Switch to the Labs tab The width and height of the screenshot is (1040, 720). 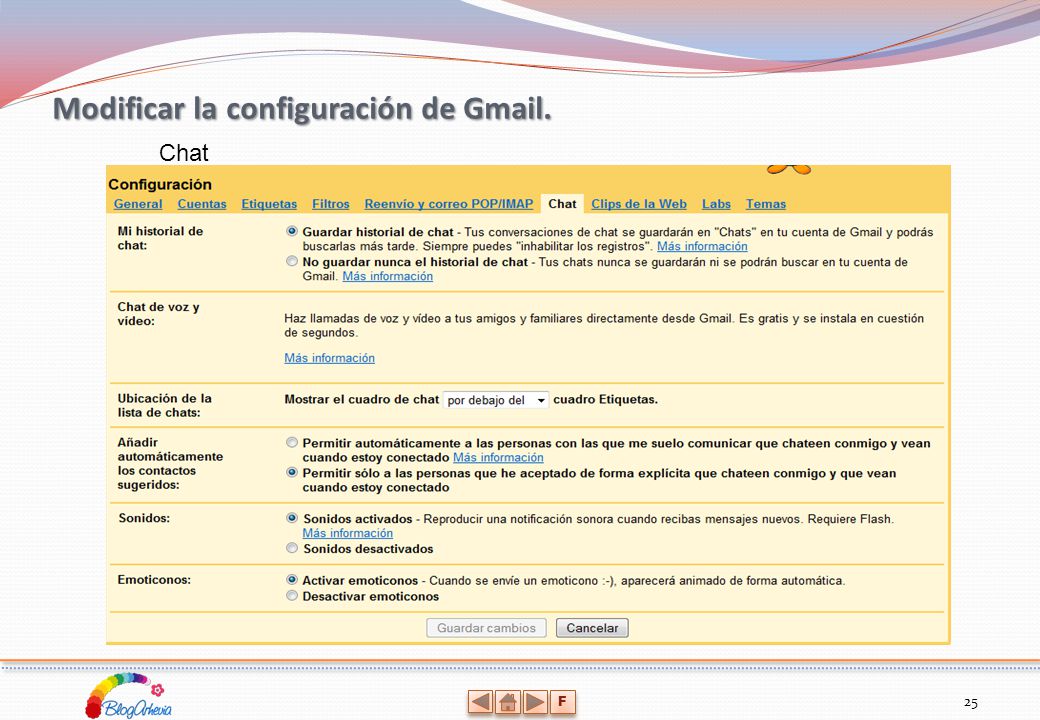coord(716,204)
